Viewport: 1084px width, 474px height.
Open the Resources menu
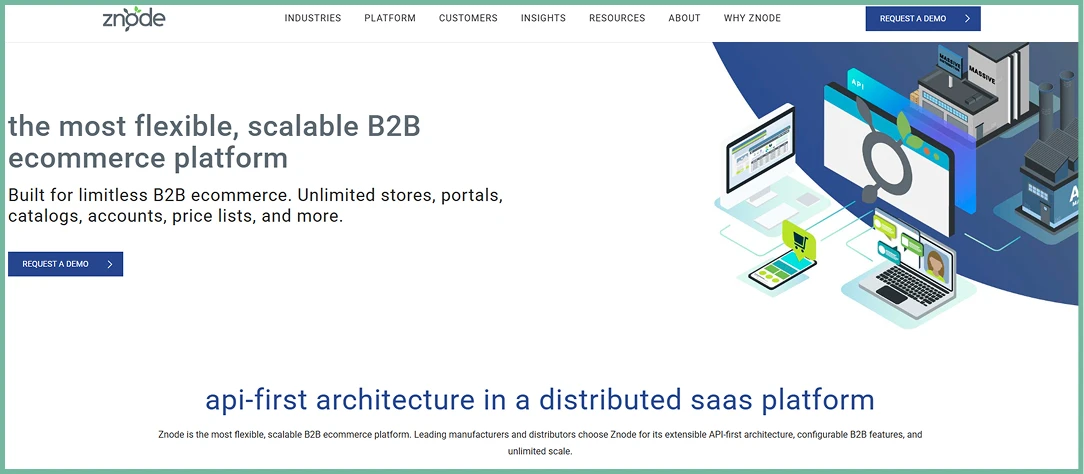pos(617,18)
